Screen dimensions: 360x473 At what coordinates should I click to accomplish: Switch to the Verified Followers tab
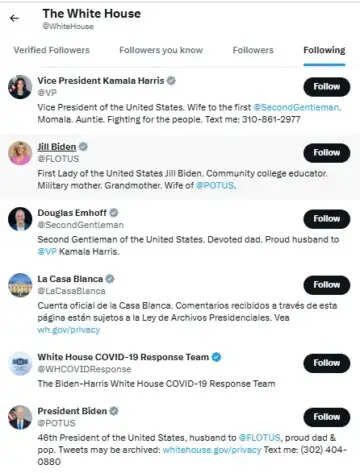point(52,50)
